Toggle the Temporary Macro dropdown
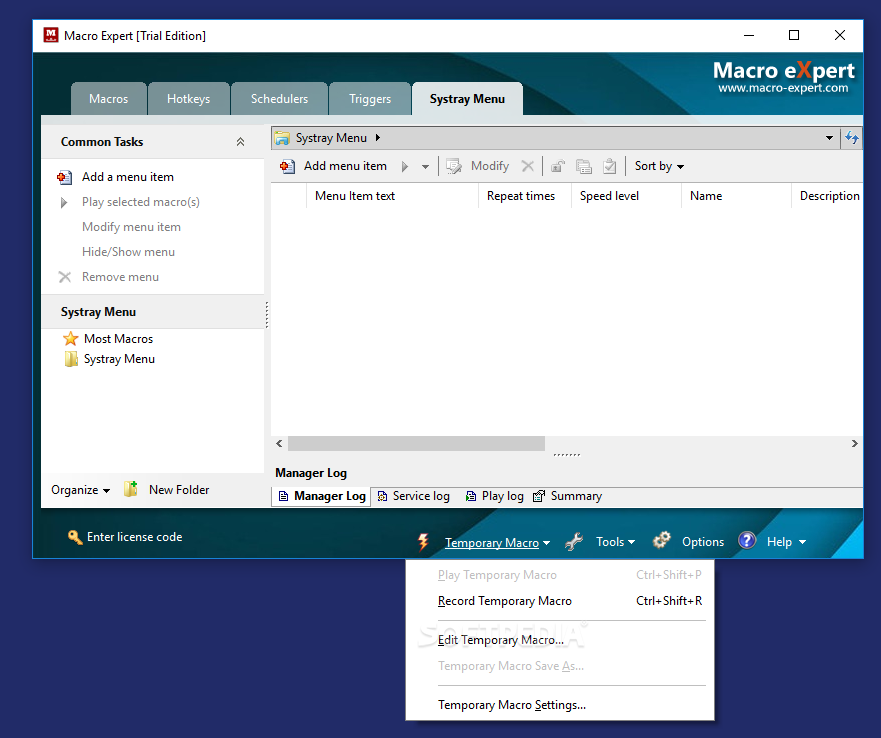The image size is (881, 738). pyautogui.click(x=497, y=543)
